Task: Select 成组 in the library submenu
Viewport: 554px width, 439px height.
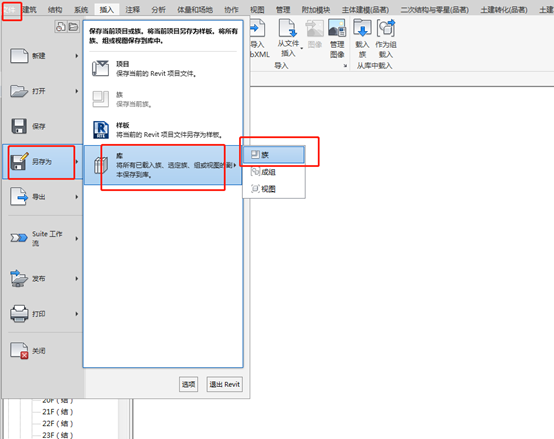Action: (273, 172)
